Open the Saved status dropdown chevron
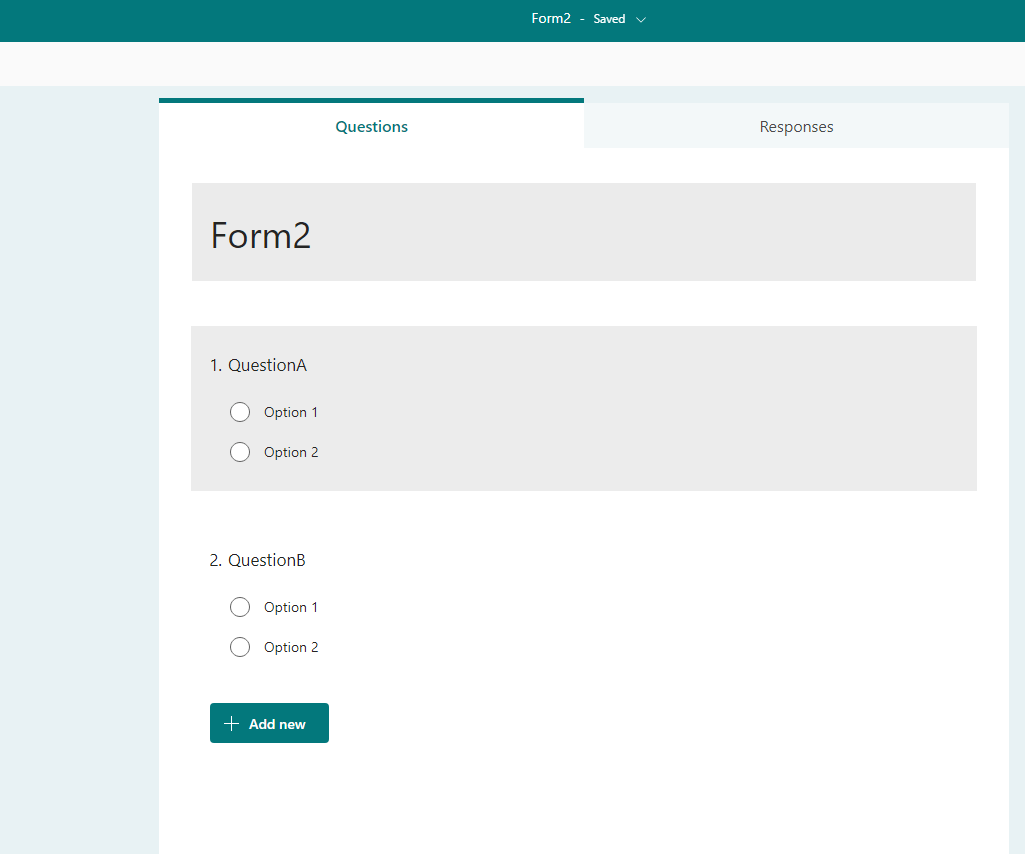The height and width of the screenshot is (854, 1025). [x=641, y=19]
